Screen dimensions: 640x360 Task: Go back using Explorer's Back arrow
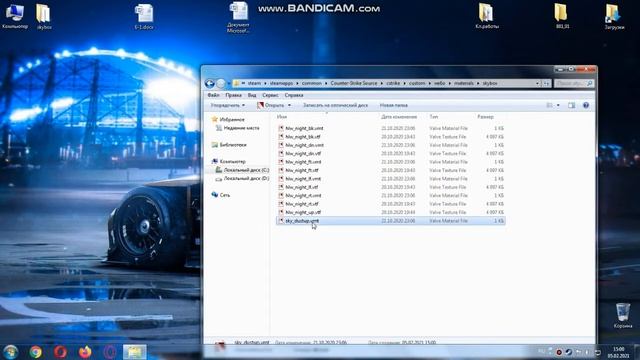pyautogui.click(x=210, y=83)
